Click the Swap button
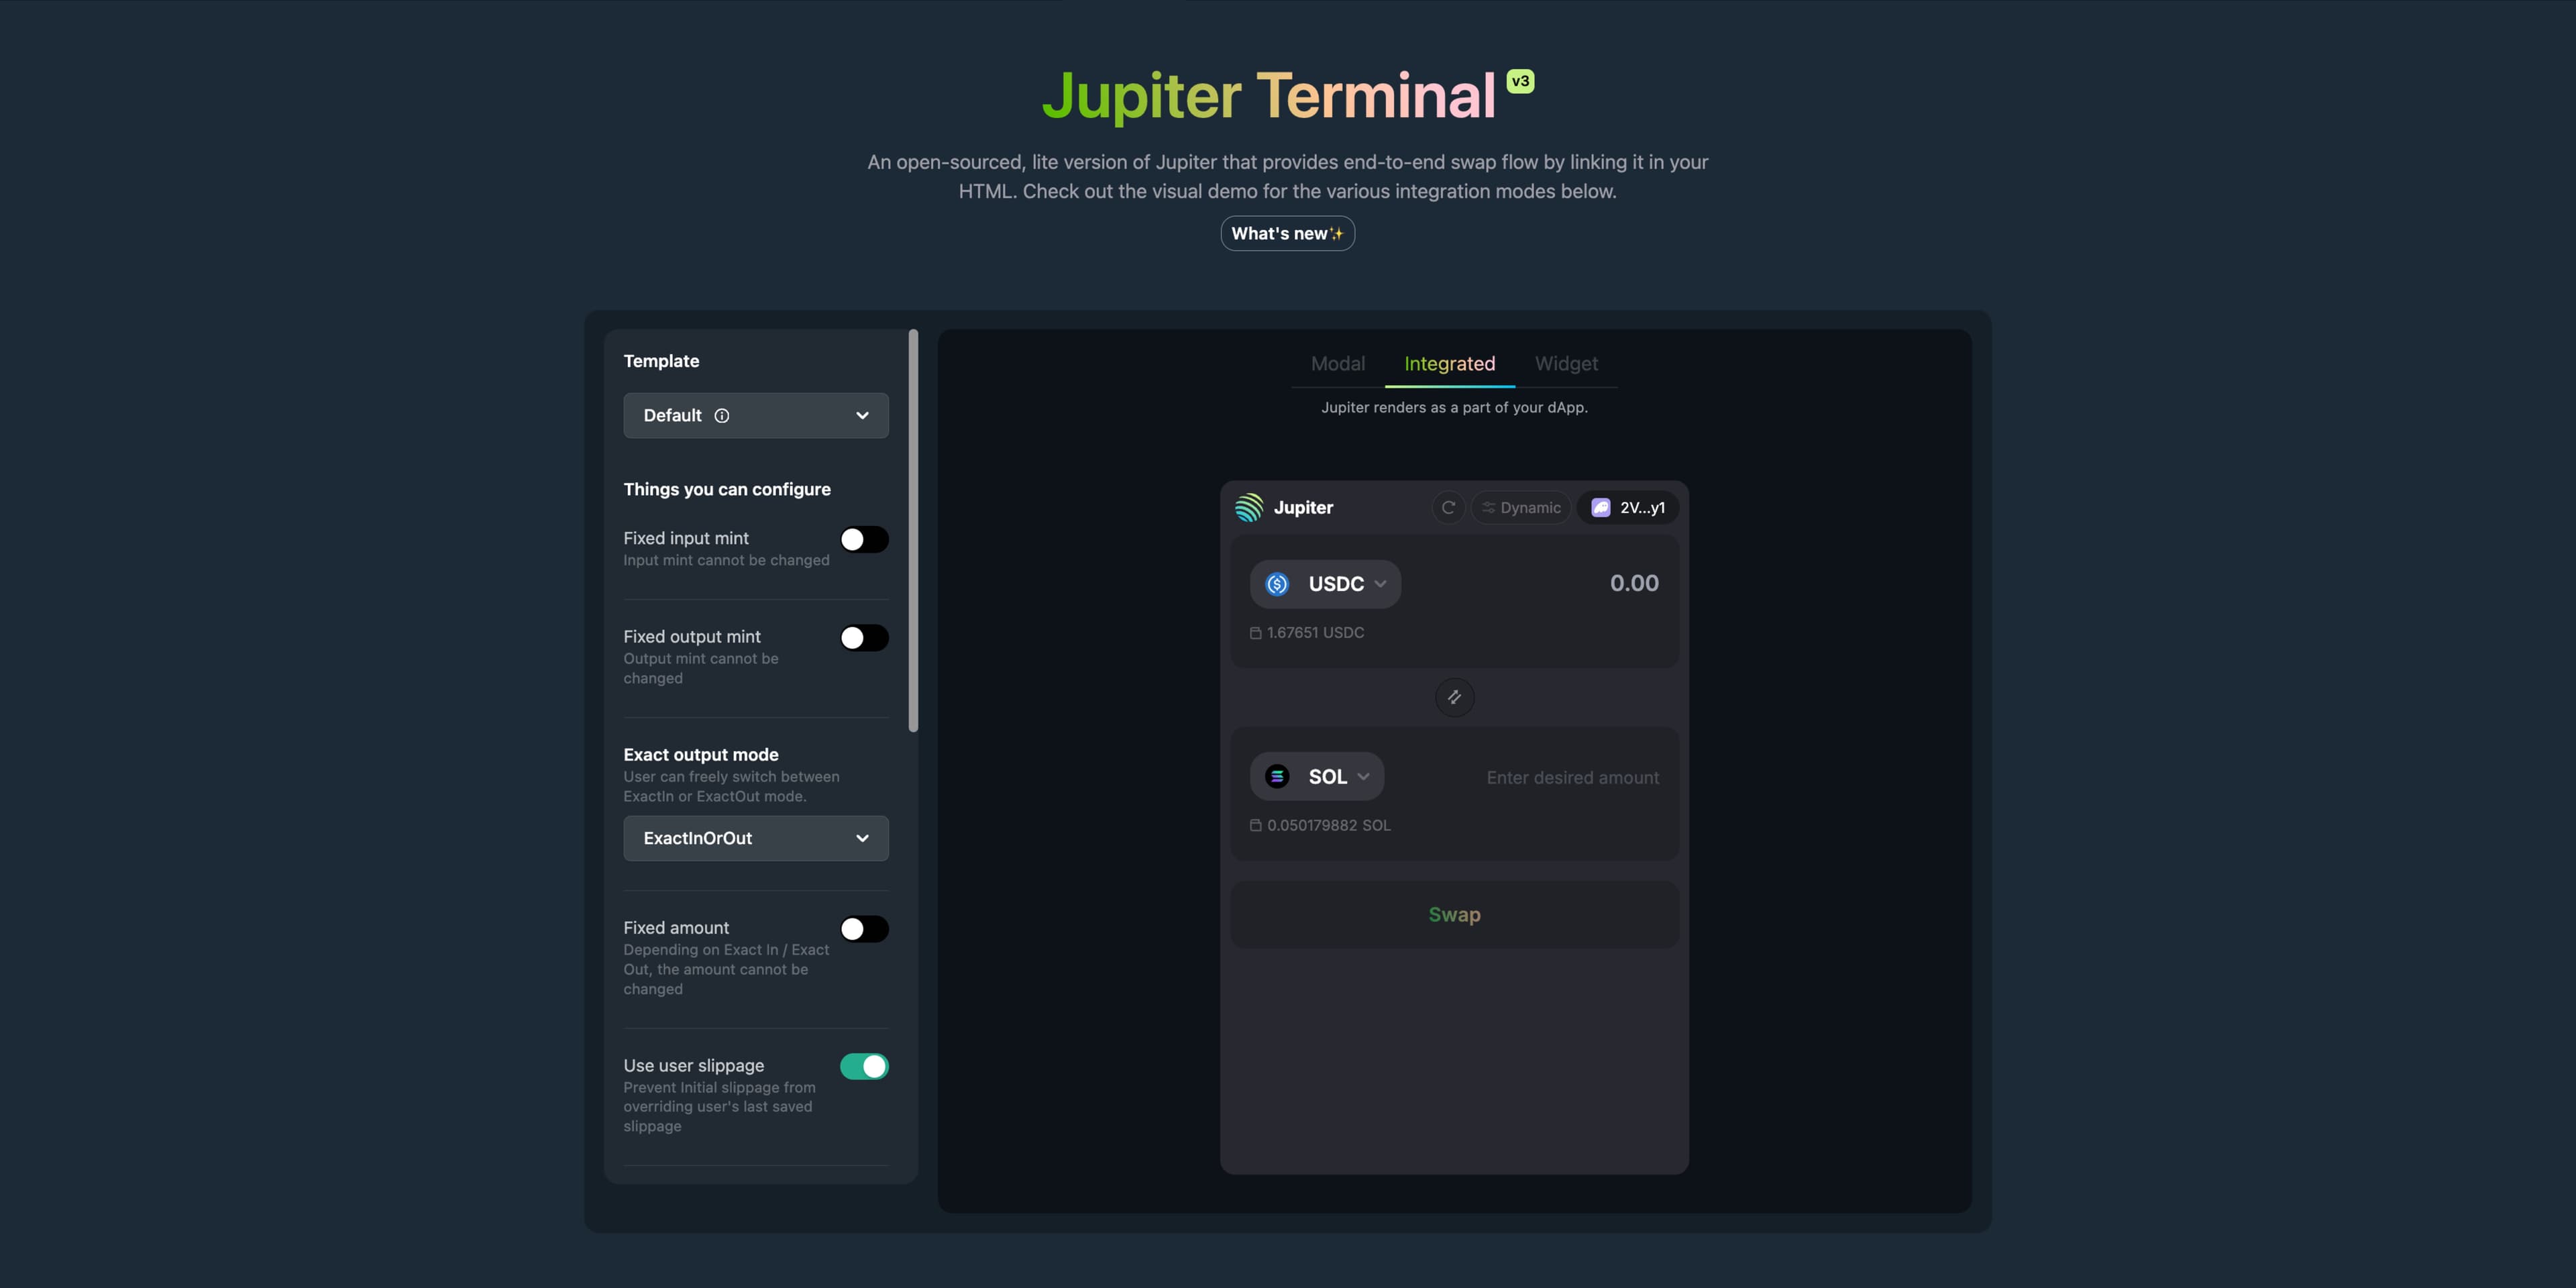The width and height of the screenshot is (2576, 1288). click(1454, 914)
